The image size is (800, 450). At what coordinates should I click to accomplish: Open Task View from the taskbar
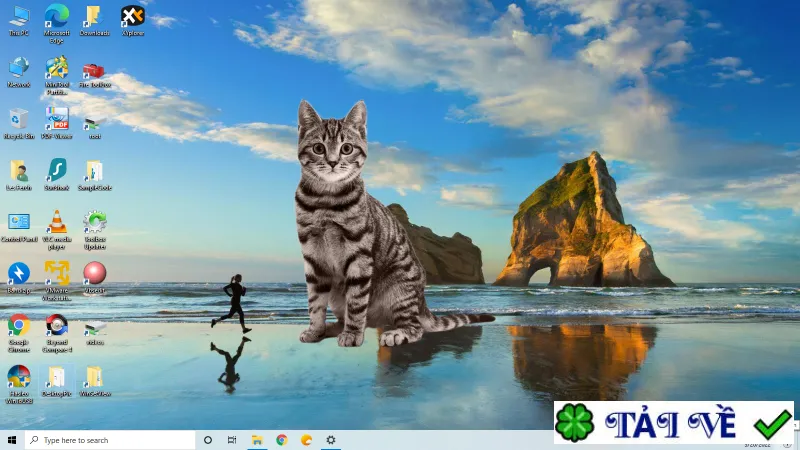(x=232, y=440)
